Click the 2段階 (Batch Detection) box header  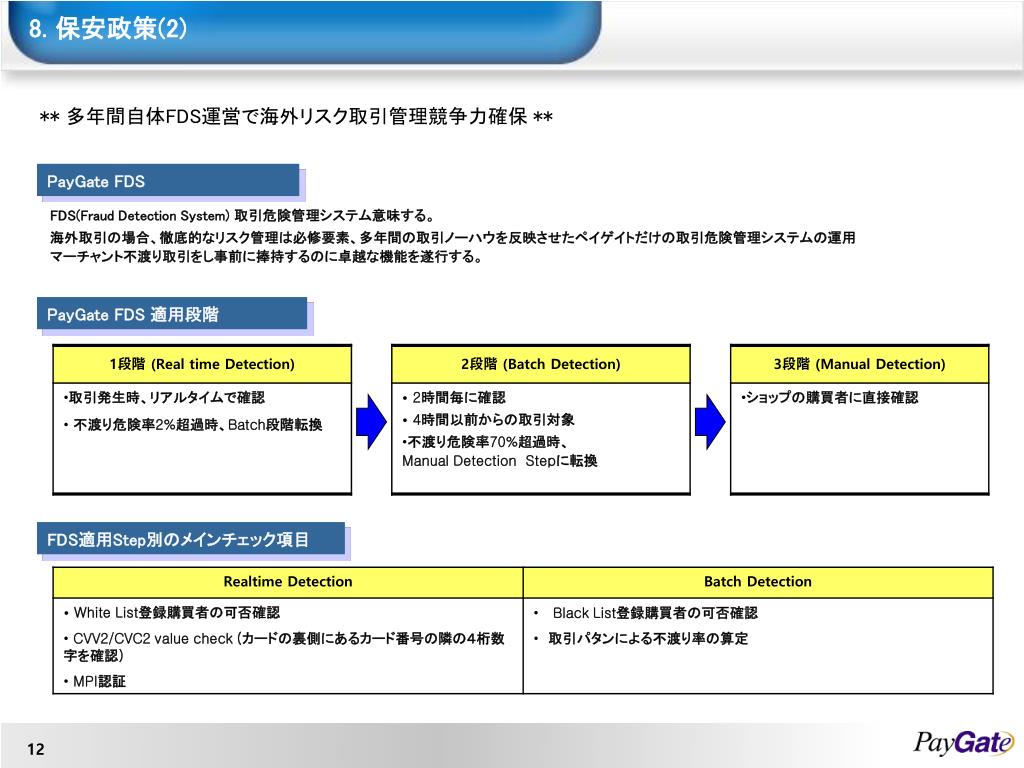coord(541,364)
